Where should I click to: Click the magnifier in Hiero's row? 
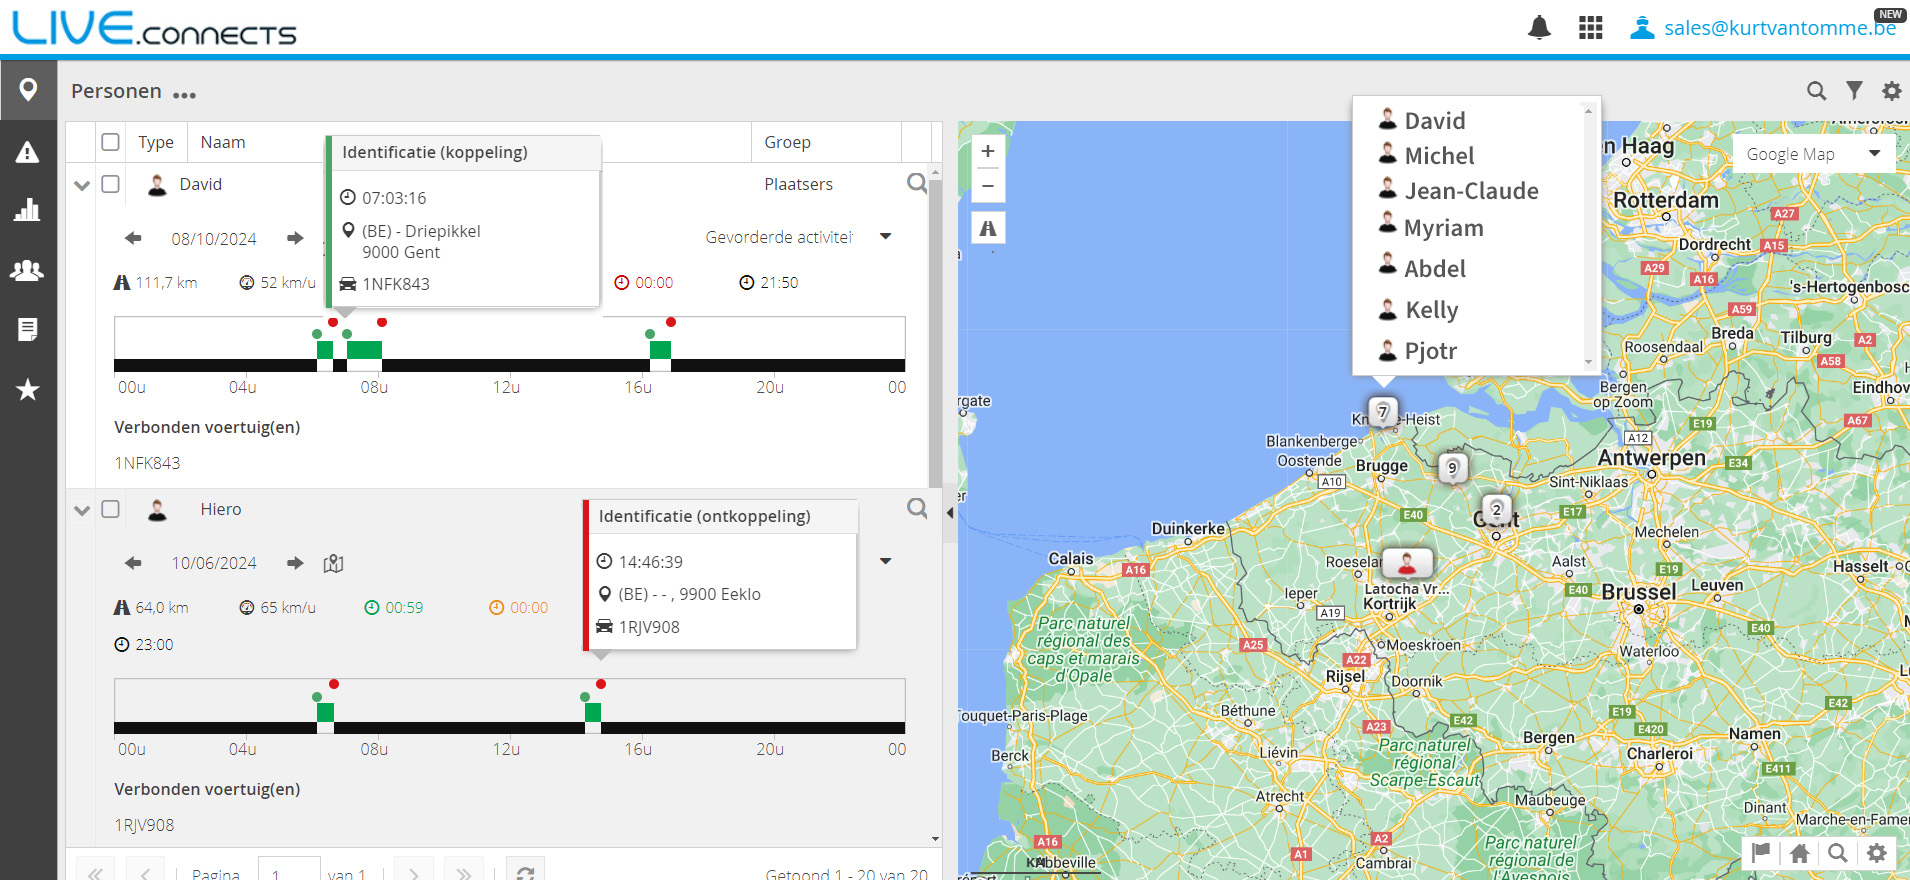917,508
